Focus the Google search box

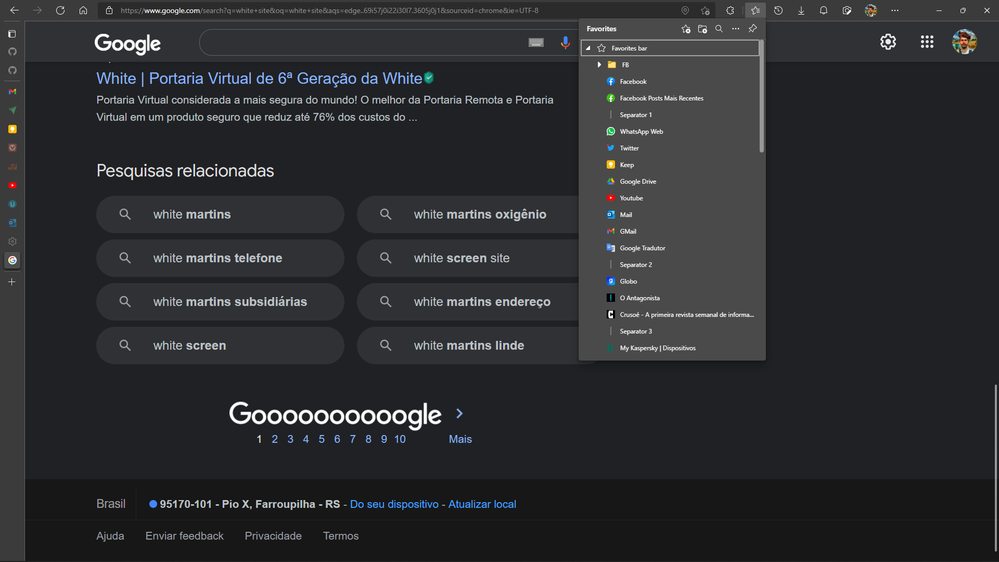tap(363, 43)
